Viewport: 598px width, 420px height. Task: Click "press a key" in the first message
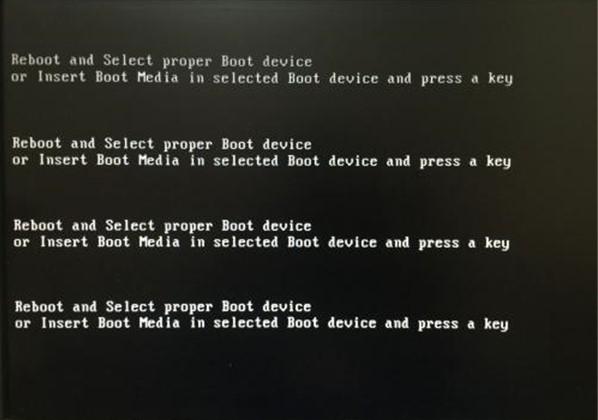(467, 79)
